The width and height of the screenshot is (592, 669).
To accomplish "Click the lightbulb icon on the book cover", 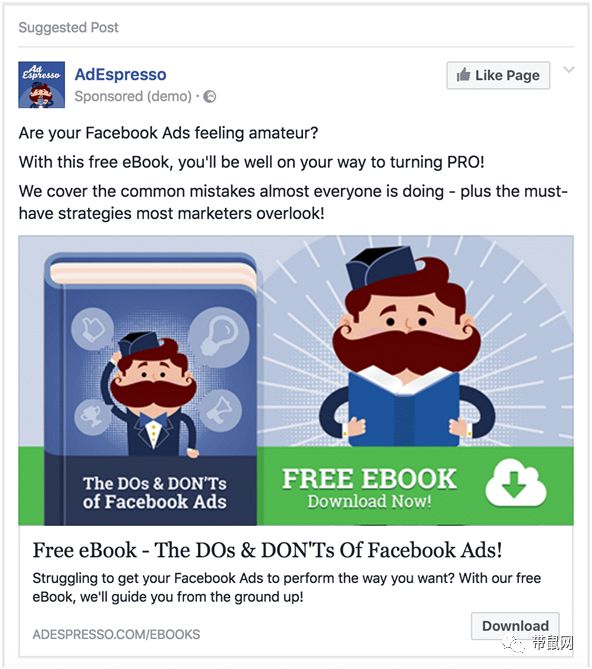I will (x=219, y=337).
